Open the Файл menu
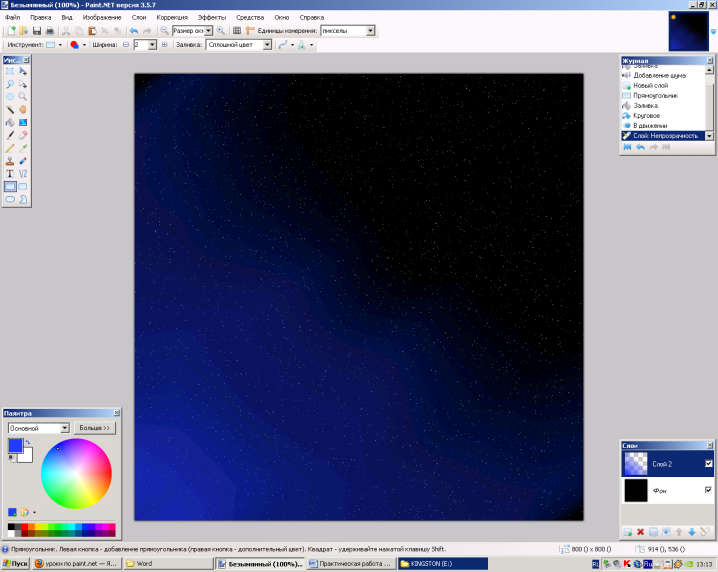Image resolution: width=718 pixels, height=572 pixels. pyautogui.click(x=12, y=17)
